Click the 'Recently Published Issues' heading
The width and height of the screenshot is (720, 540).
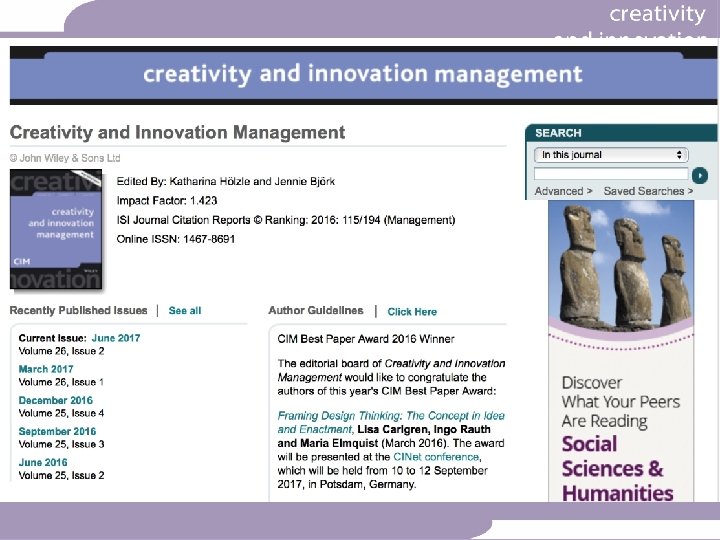(79, 310)
